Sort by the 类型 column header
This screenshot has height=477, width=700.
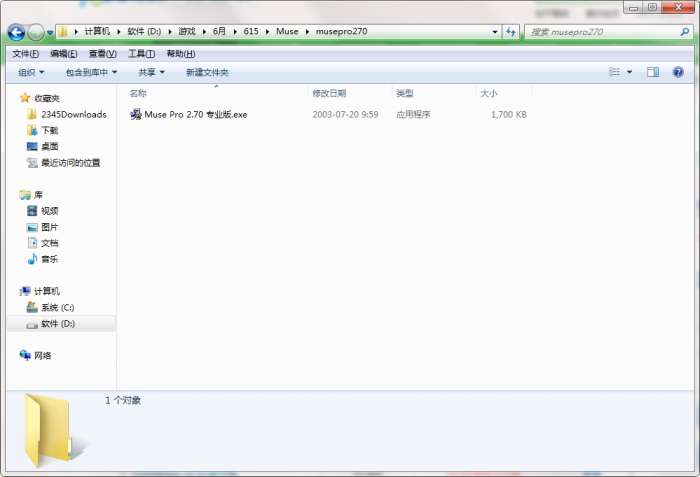coord(404,93)
